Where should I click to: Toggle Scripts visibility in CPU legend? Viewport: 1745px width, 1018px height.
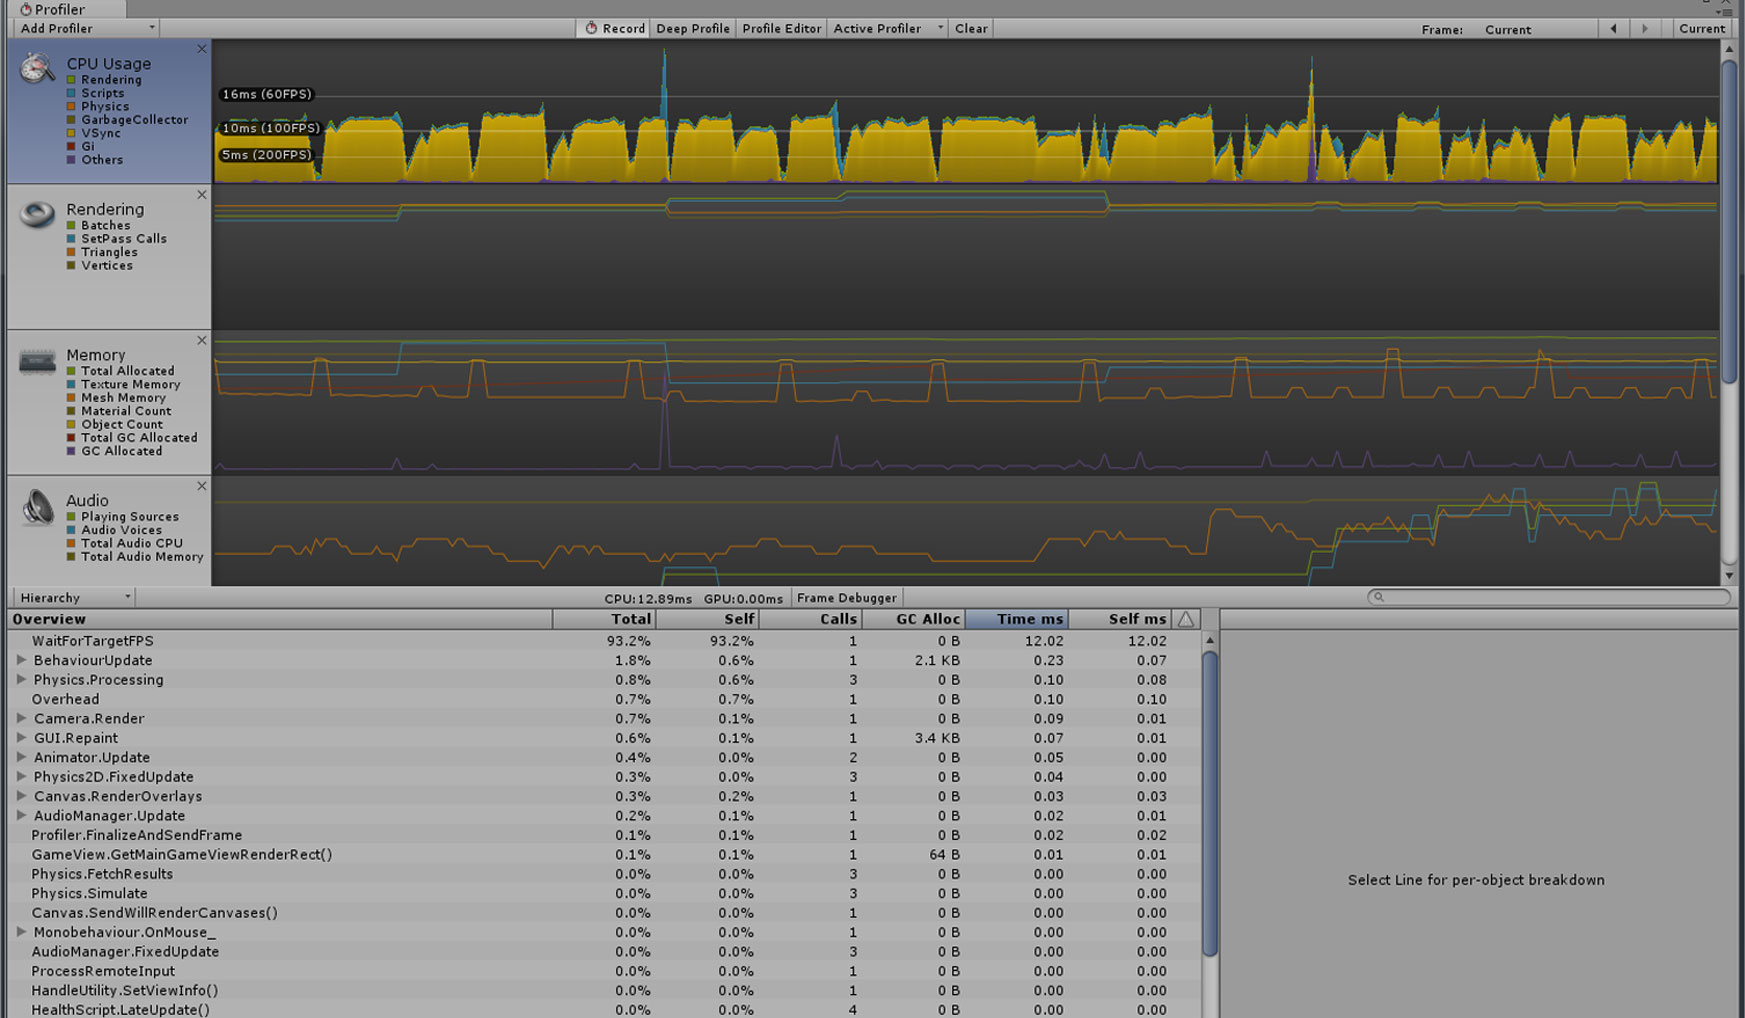pyautogui.click(x=69, y=93)
